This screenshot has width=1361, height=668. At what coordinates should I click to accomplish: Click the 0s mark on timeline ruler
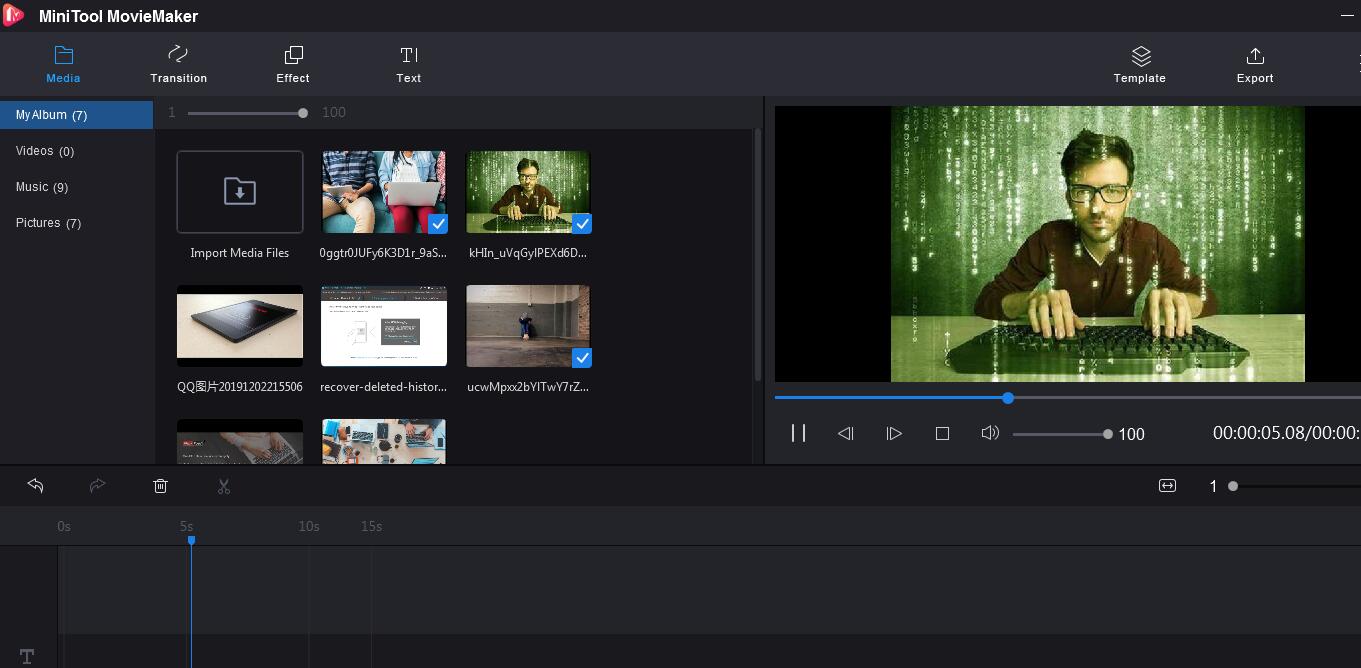(64, 526)
